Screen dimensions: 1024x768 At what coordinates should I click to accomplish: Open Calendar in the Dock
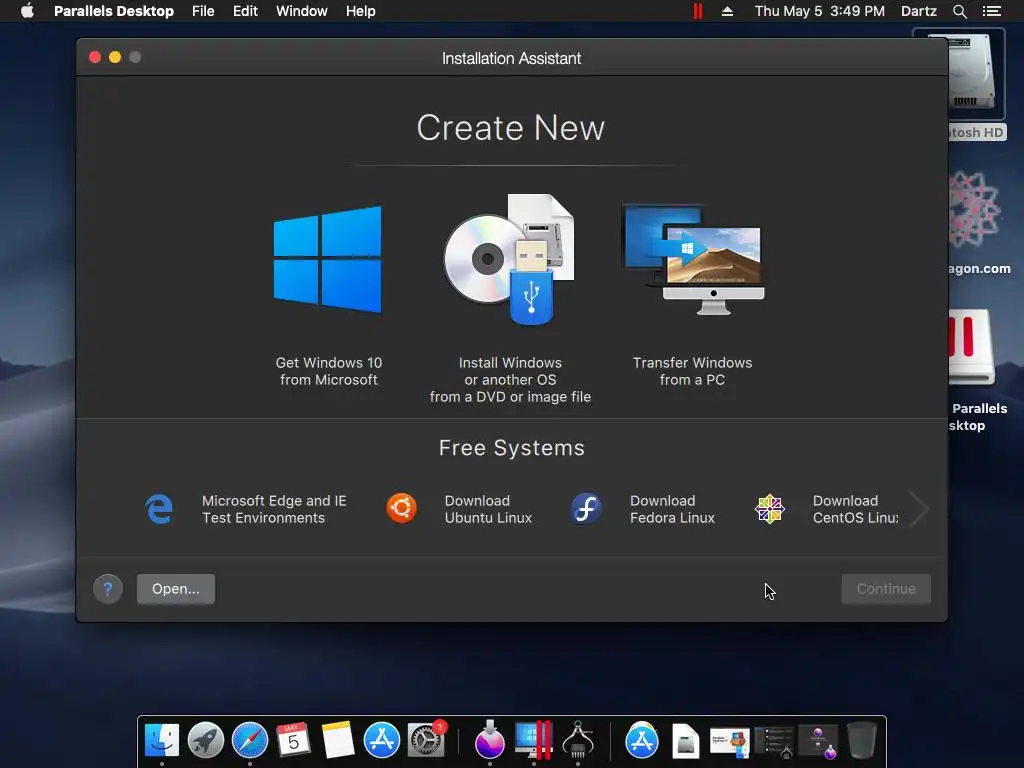coord(293,741)
